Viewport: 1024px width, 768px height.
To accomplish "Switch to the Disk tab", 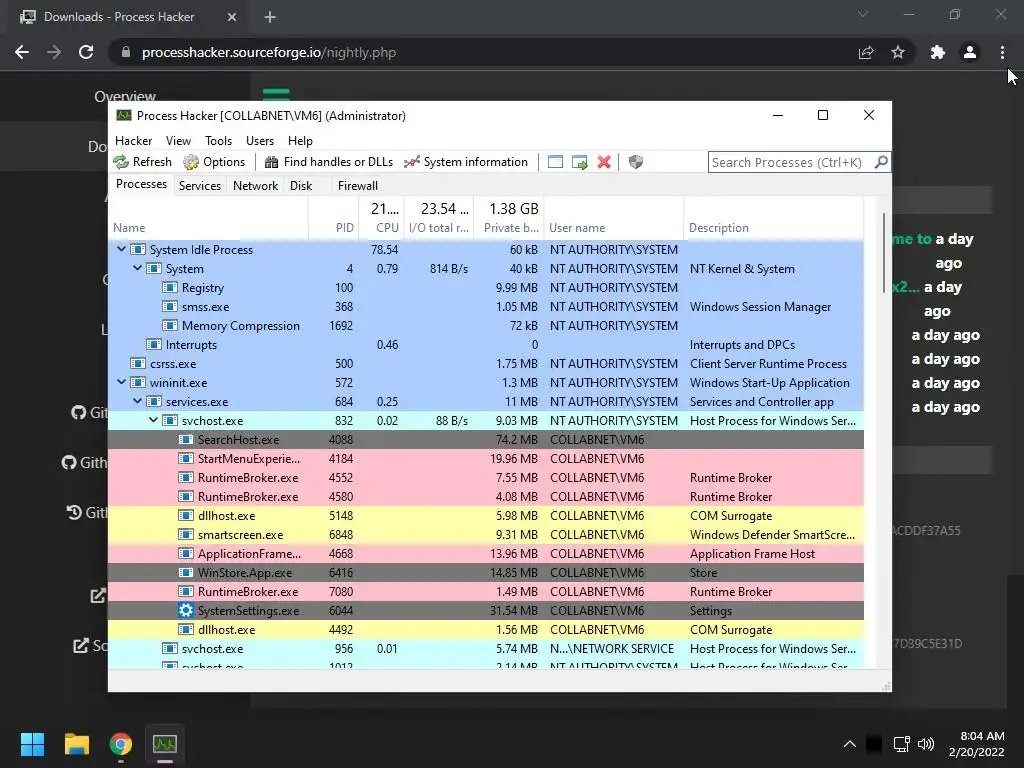I will [301, 185].
